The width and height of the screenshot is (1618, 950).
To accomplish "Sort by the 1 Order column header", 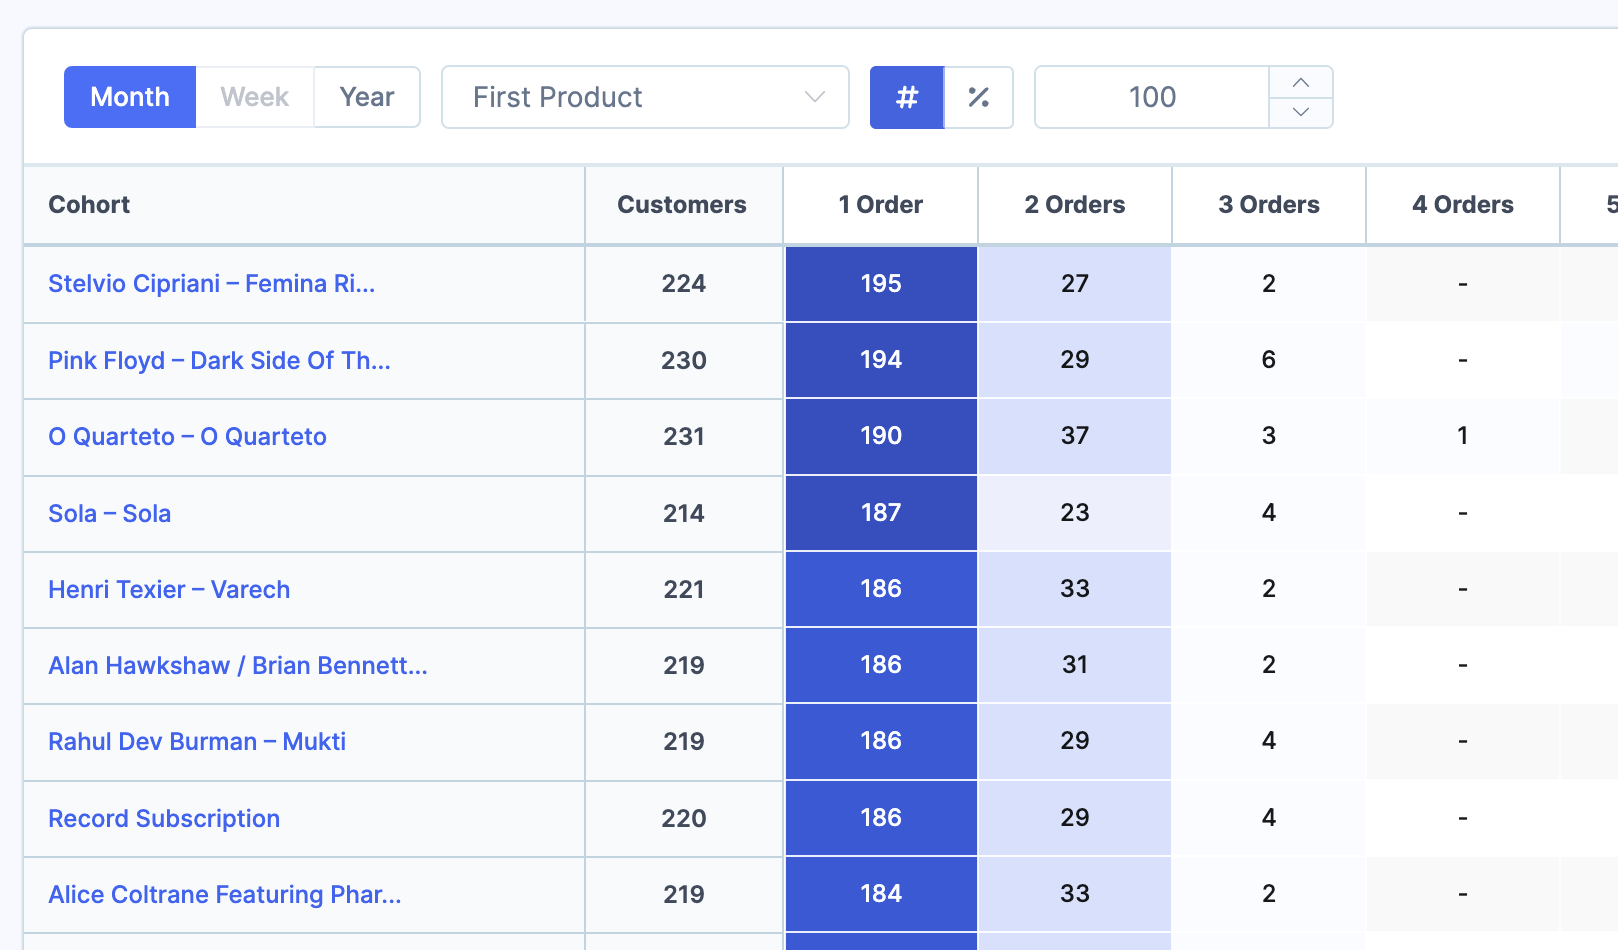I will click(880, 204).
